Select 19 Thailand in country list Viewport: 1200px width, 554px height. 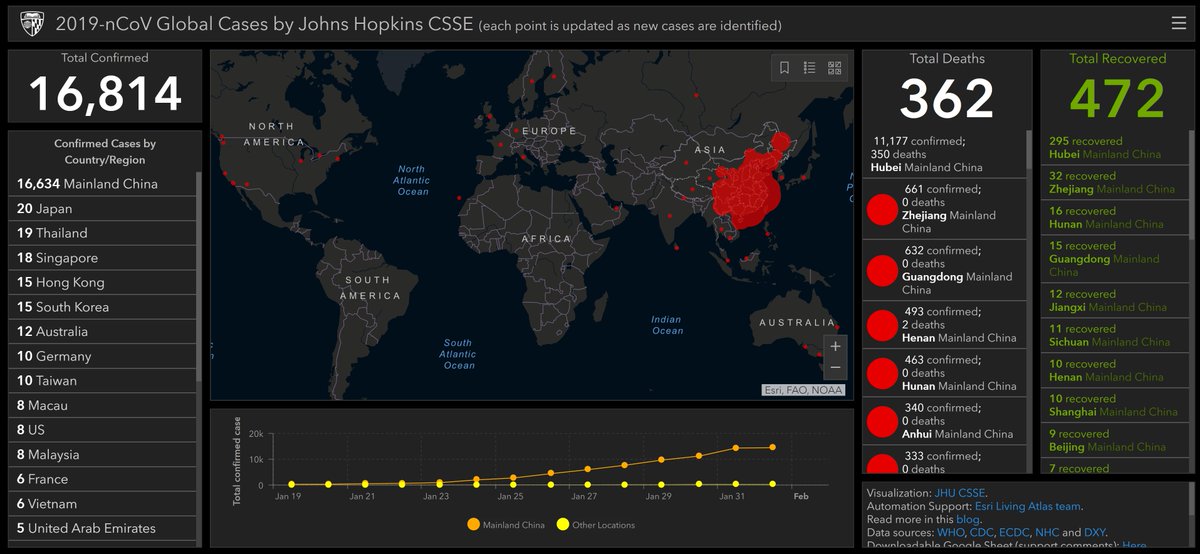click(101, 233)
